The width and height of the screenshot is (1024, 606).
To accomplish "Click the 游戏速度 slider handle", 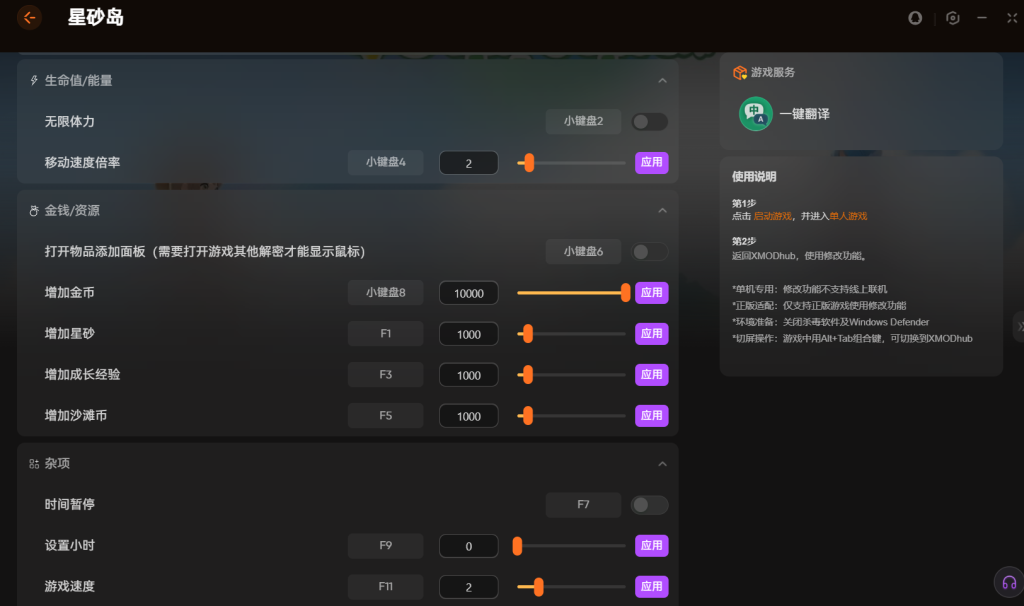I will tap(539, 587).
